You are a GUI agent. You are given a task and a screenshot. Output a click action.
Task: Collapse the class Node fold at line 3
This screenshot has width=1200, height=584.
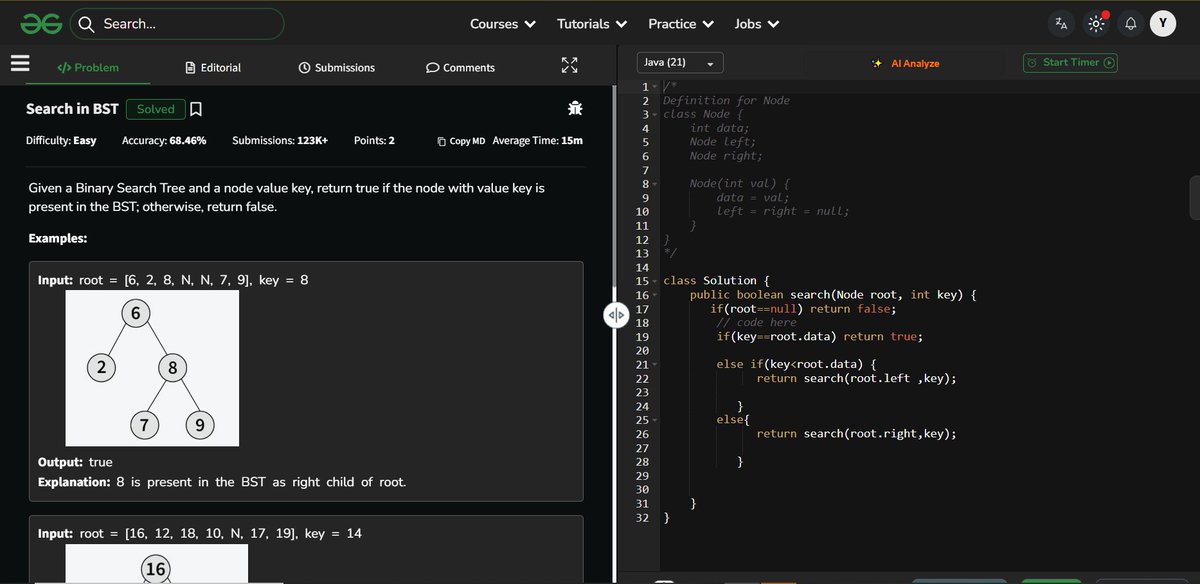click(x=655, y=114)
